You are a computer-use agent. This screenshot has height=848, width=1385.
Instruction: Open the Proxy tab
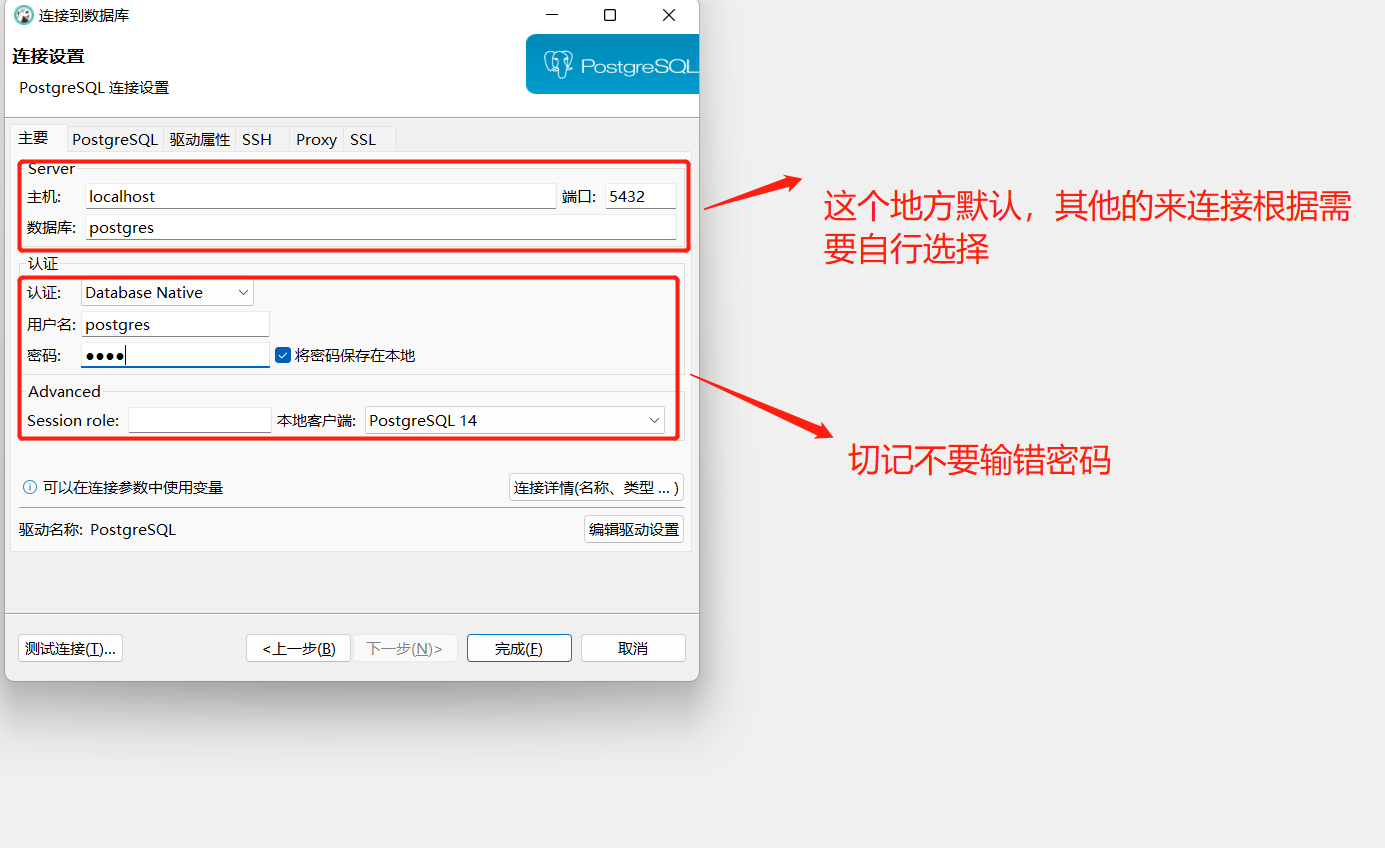pos(316,140)
